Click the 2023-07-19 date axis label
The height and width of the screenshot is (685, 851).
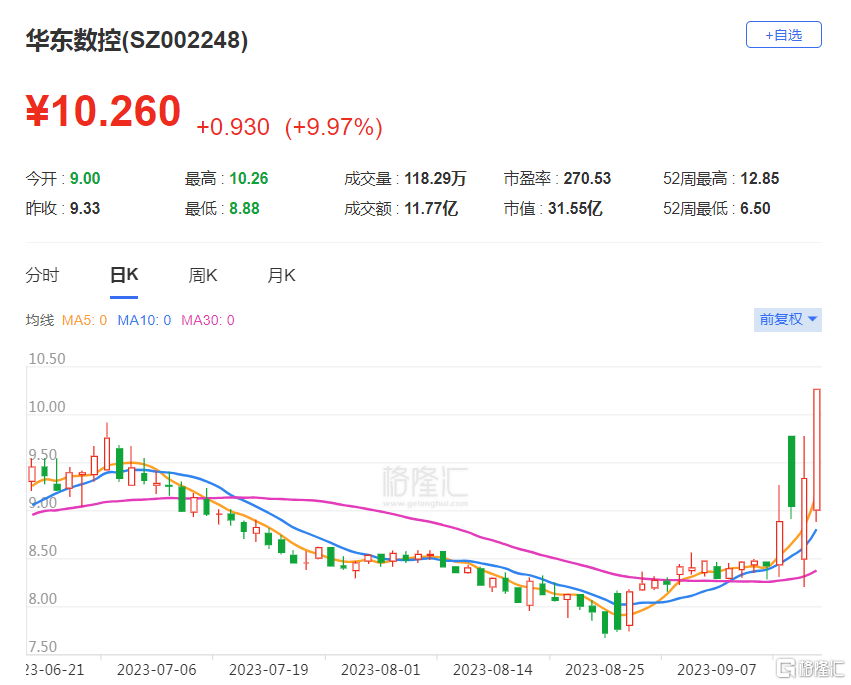click(269, 670)
